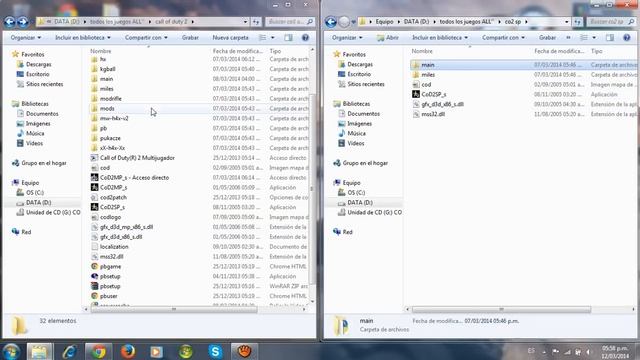The height and width of the screenshot is (360, 640).
Task: Select main folder in right window
Action: point(427,65)
